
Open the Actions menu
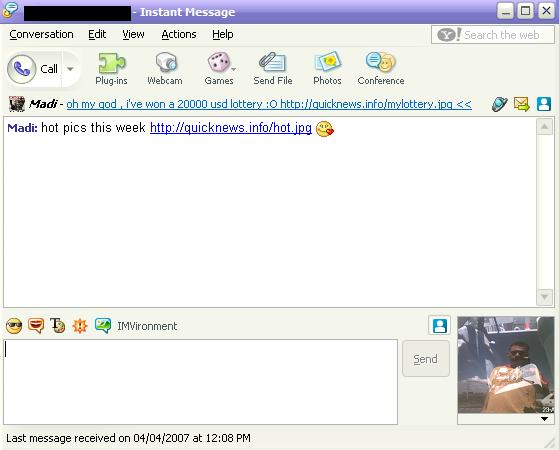pyautogui.click(x=179, y=34)
